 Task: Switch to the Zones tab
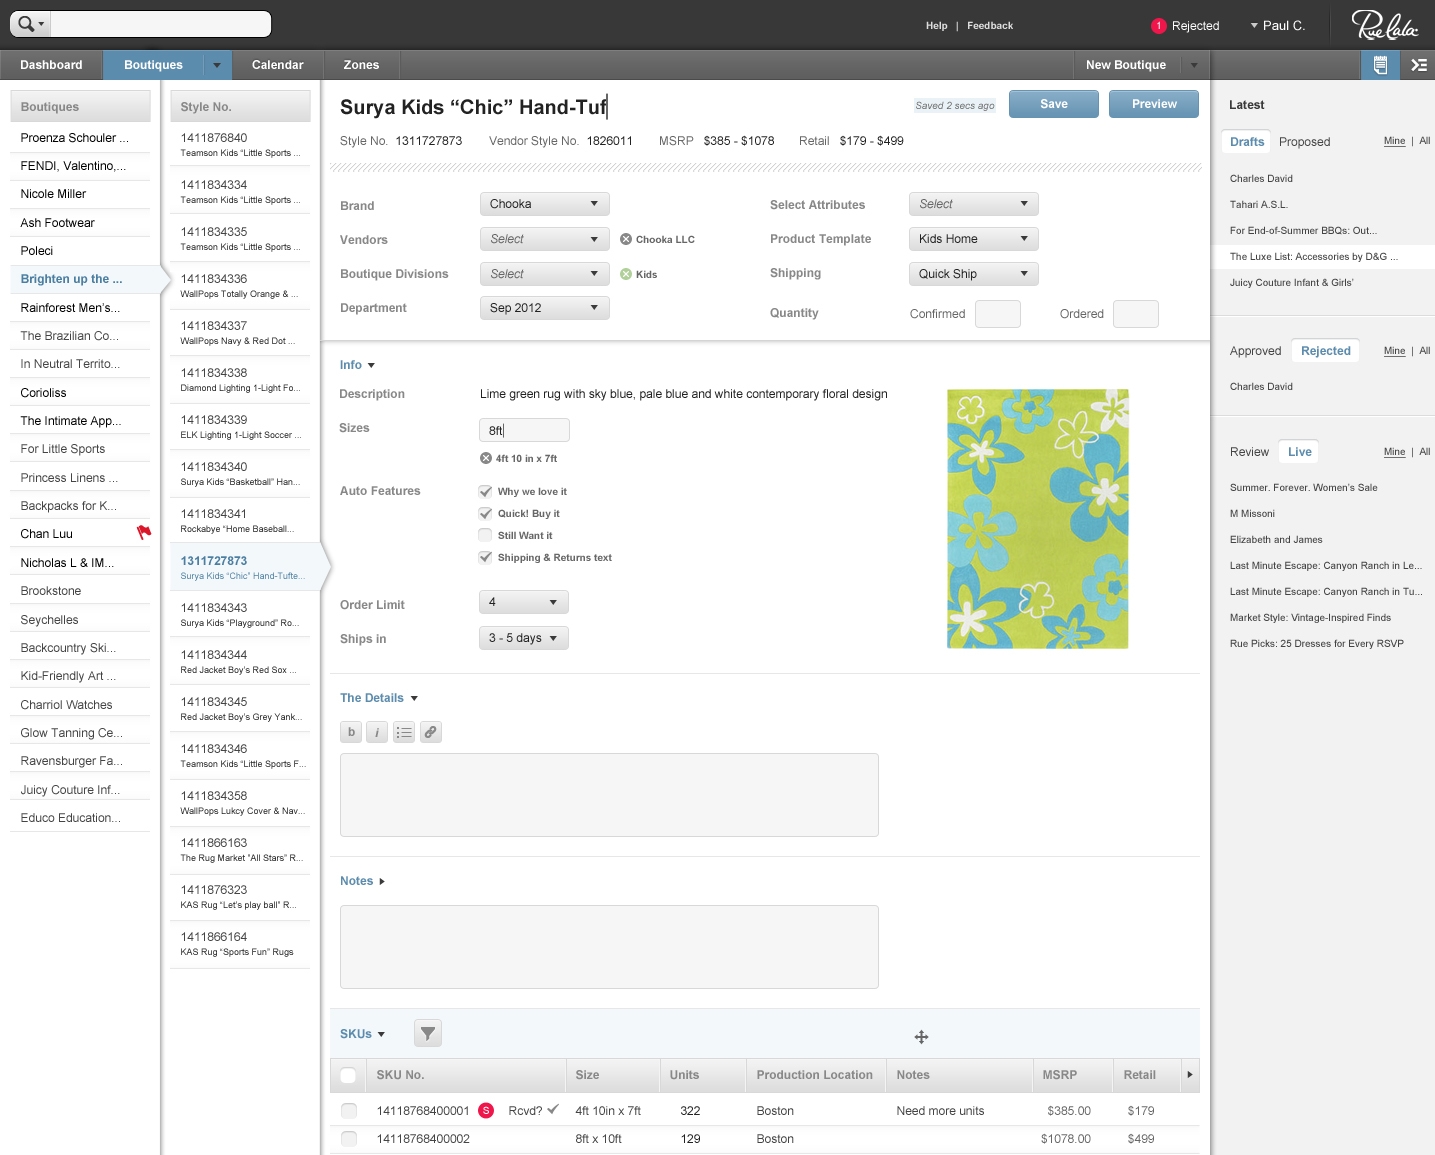[361, 65]
